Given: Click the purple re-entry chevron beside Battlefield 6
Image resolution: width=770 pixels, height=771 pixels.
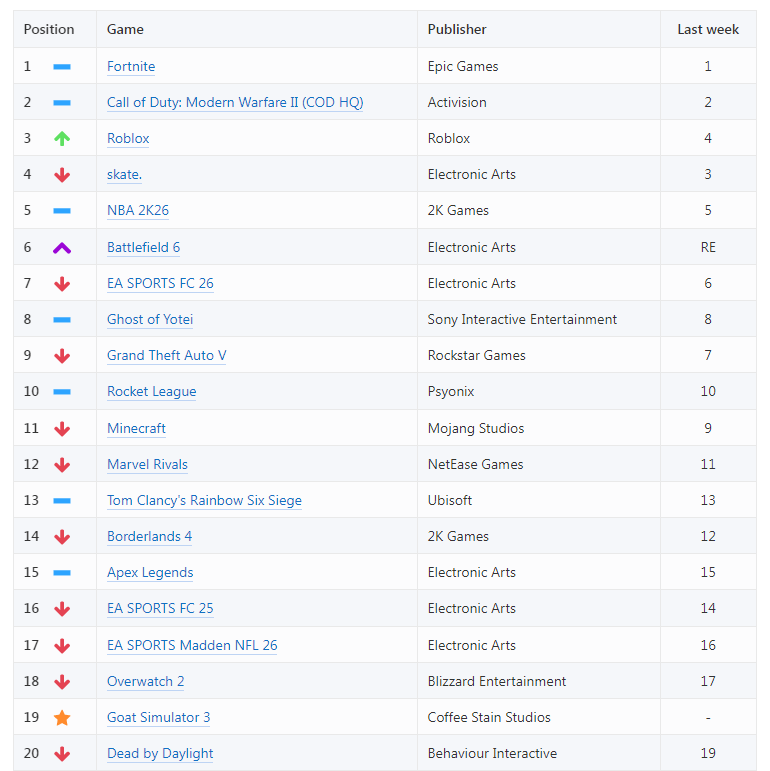Looking at the screenshot, I should click(62, 248).
